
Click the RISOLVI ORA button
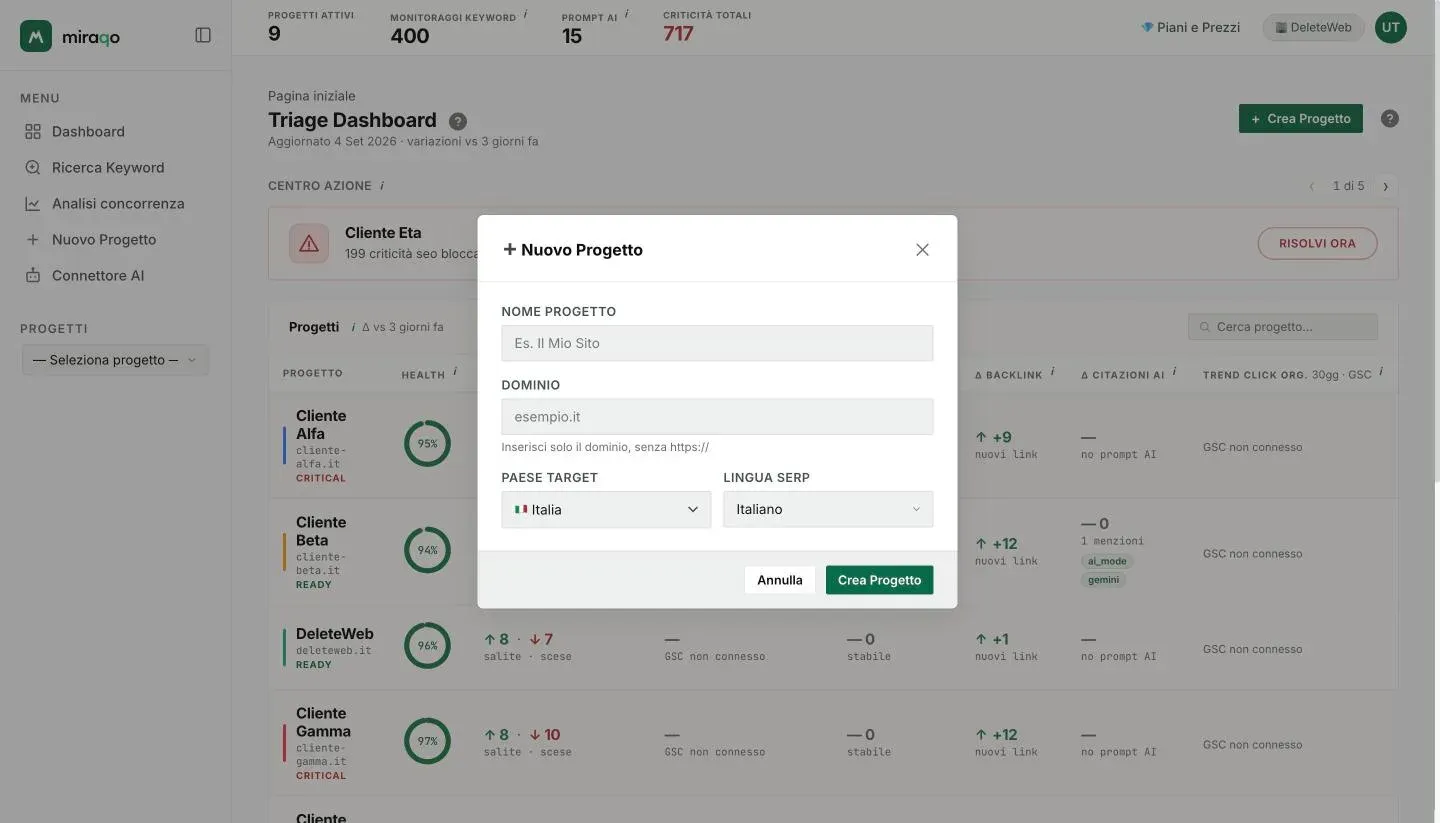pyautogui.click(x=1317, y=243)
